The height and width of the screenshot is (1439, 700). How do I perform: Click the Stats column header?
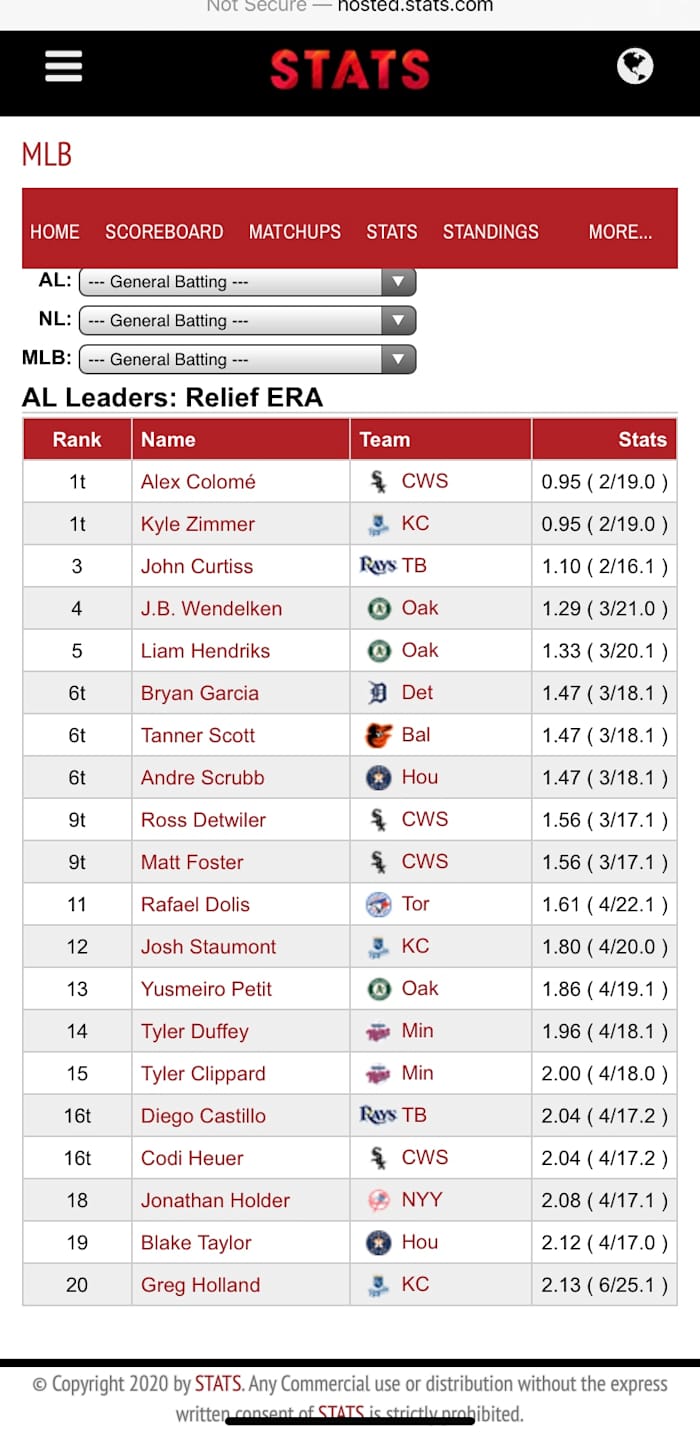(642, 439)
